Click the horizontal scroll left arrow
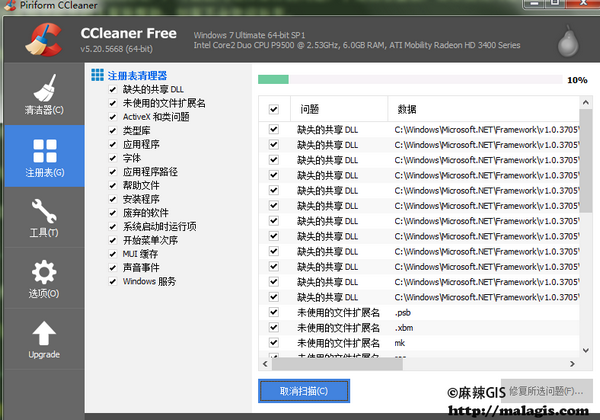 (x=265, y=364)
